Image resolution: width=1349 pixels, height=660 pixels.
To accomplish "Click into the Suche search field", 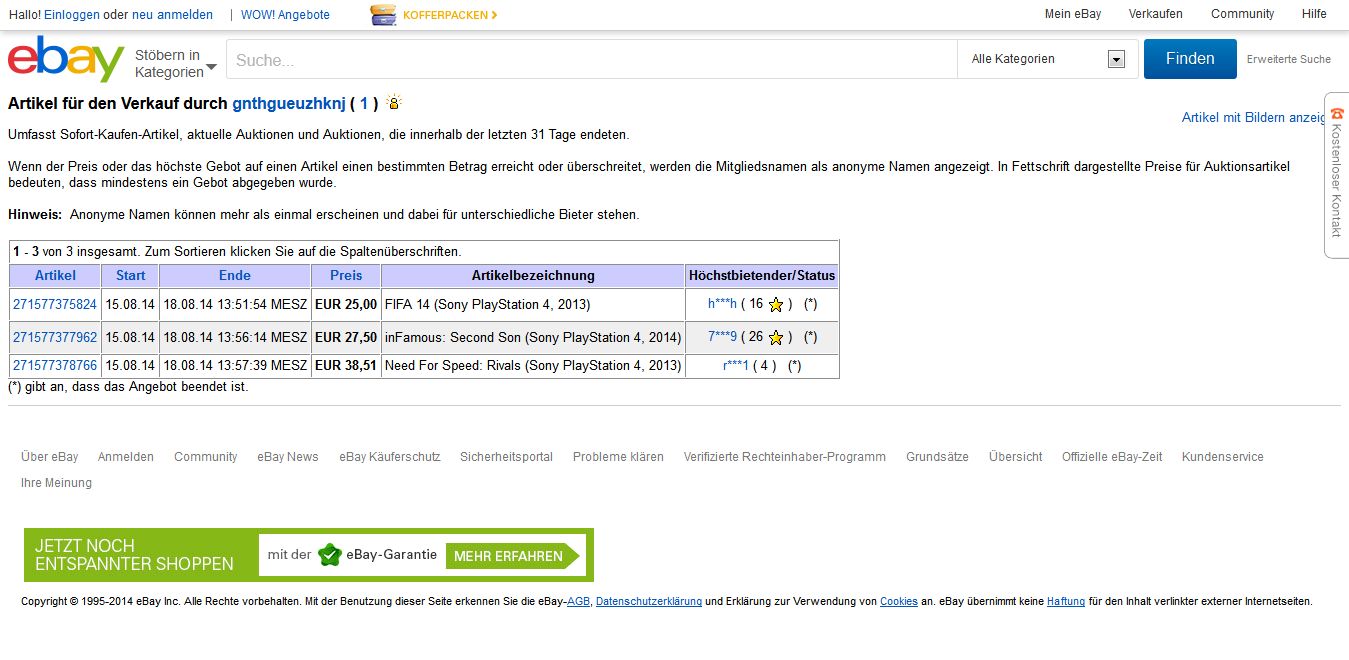I will point(592,60).
